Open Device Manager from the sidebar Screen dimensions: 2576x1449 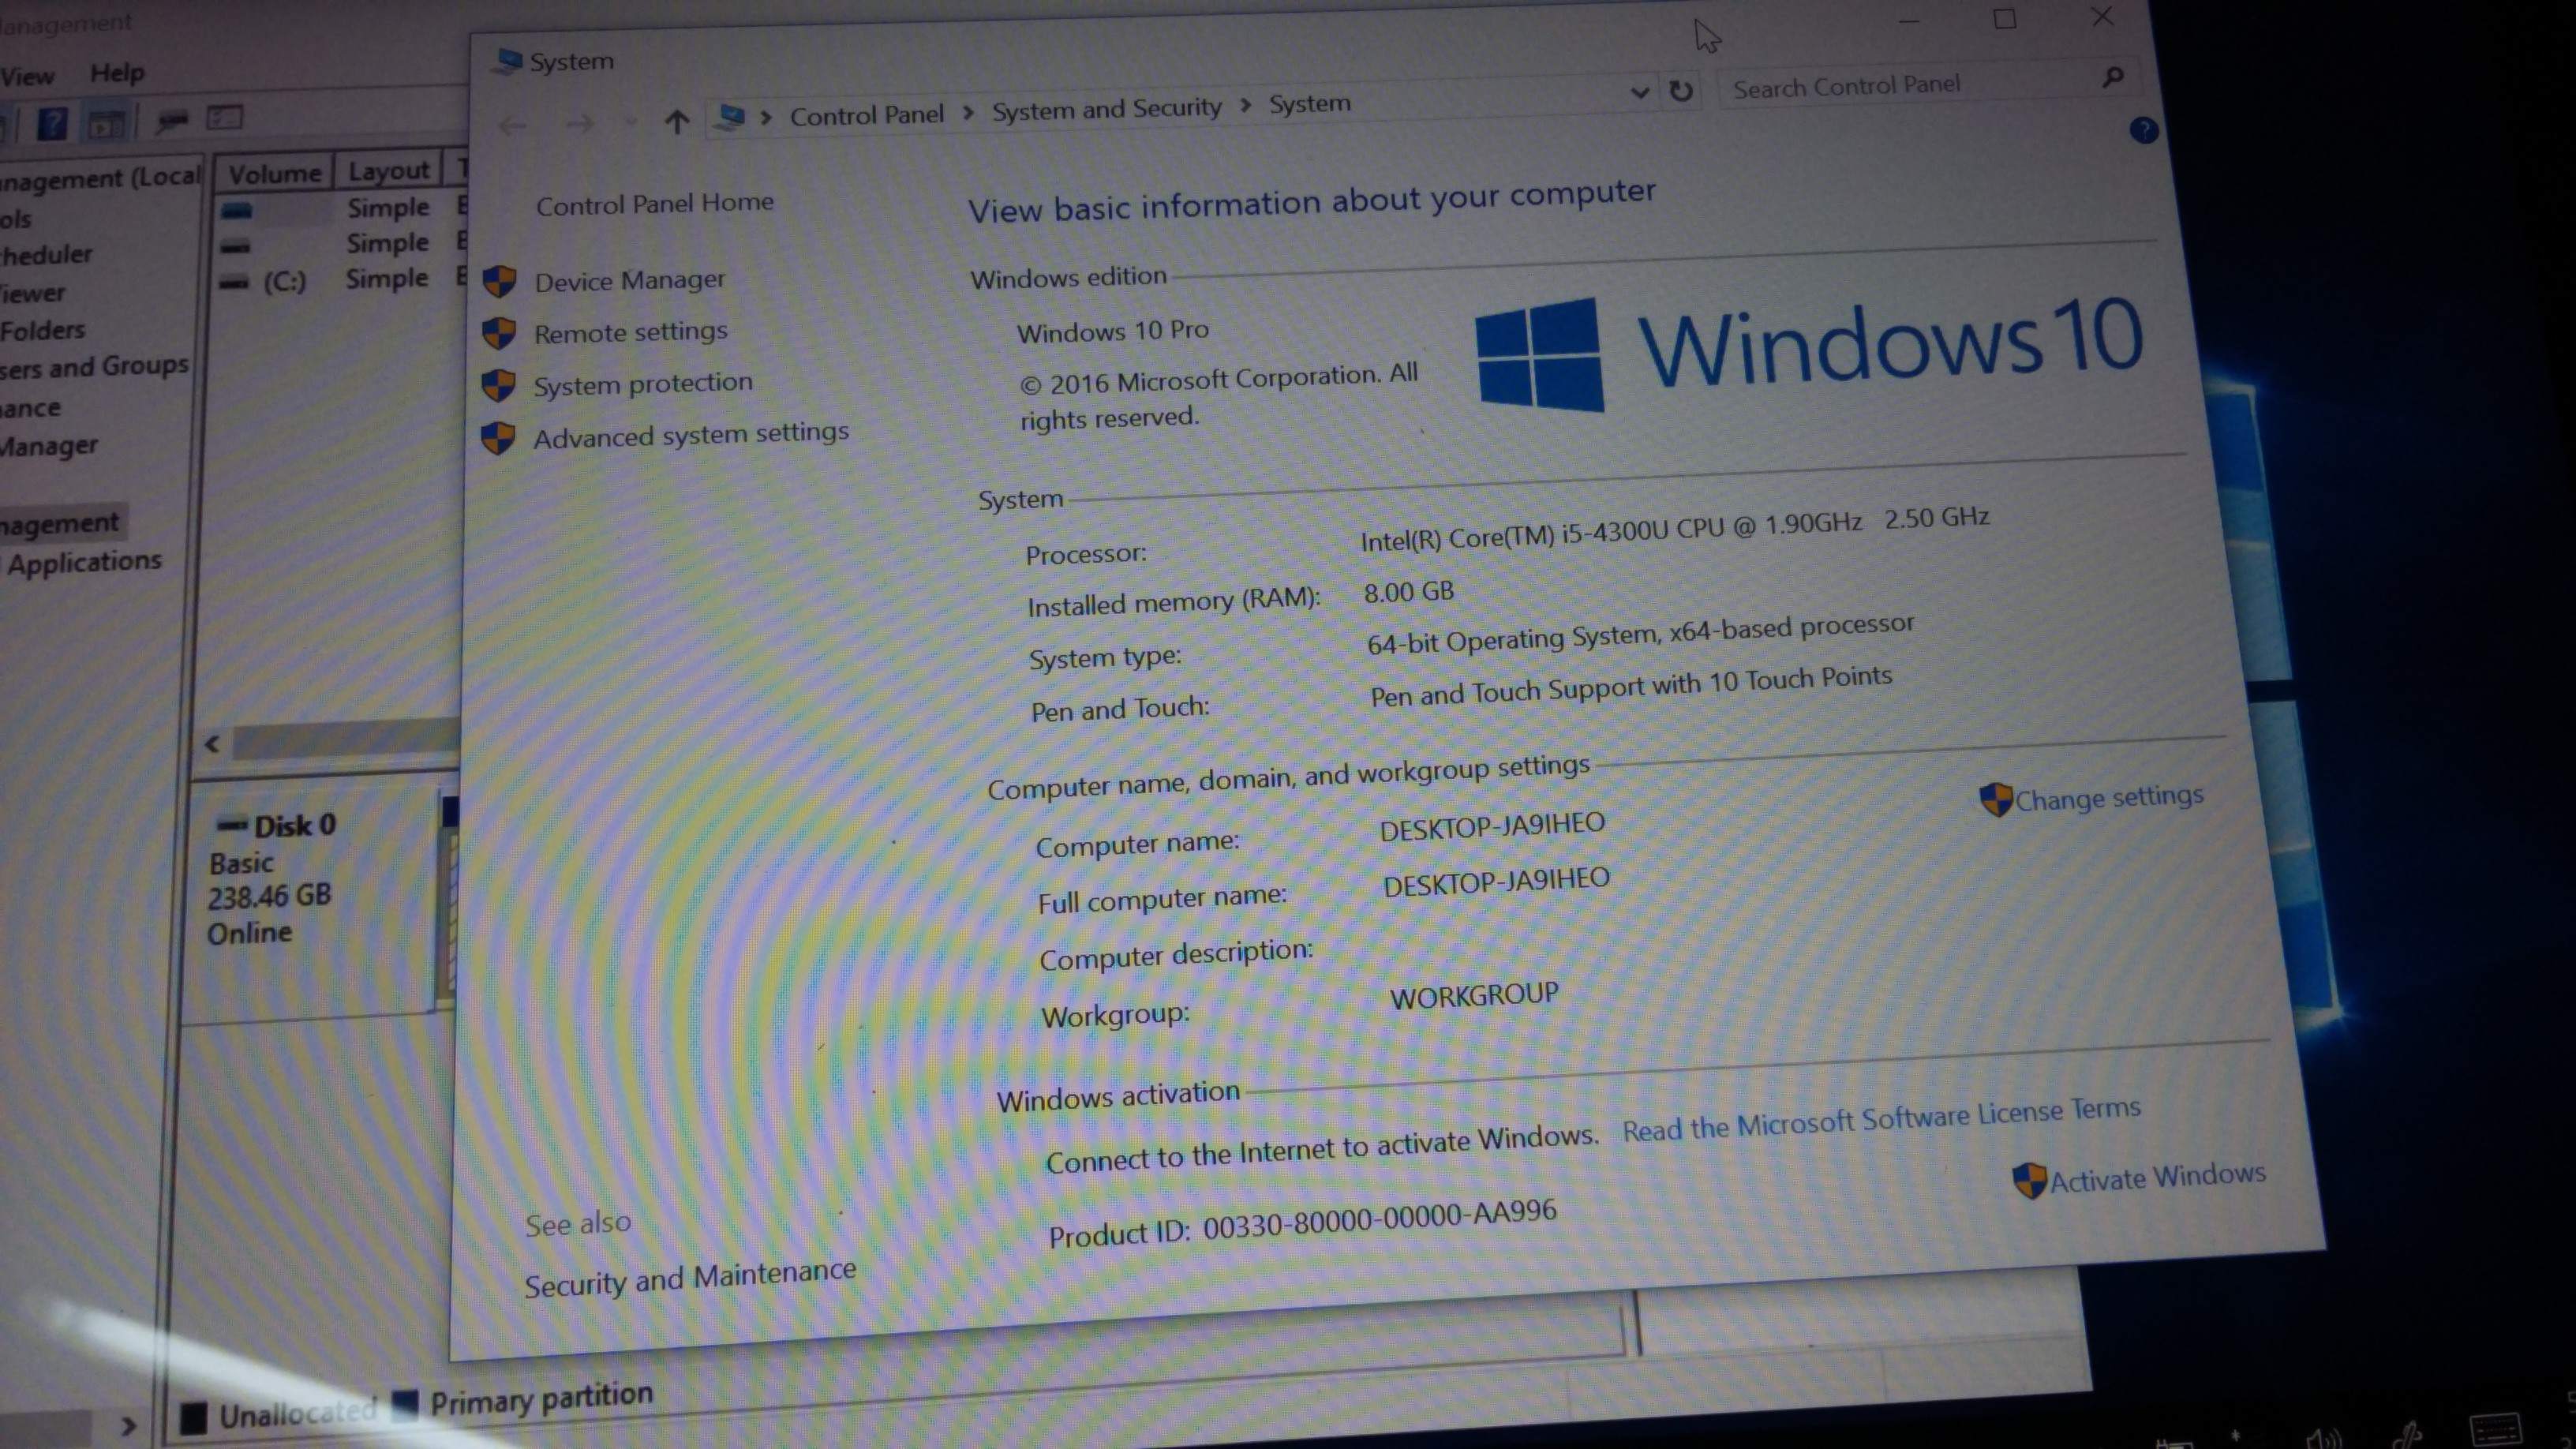click(x=630, y=281)
